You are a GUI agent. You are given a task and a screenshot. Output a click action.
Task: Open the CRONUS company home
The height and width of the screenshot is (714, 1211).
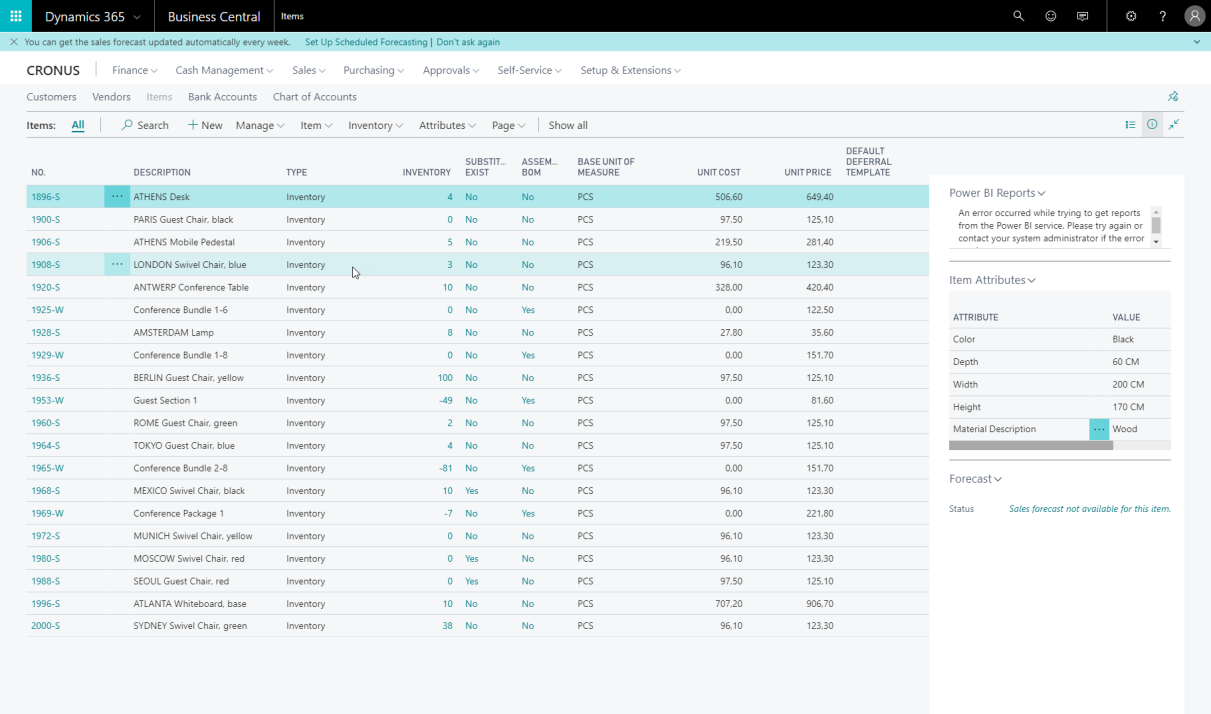pyautogui.click(x=53, y=70)
